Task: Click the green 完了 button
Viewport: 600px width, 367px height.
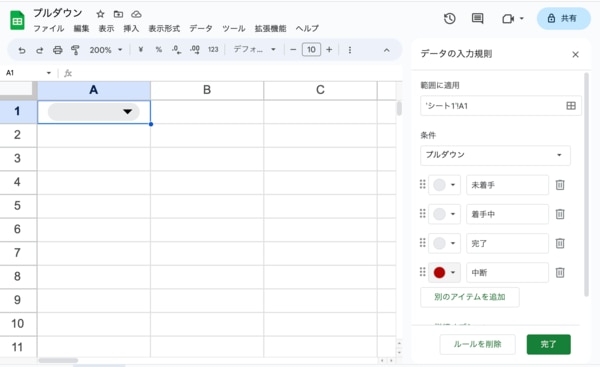Action: click(x=548, y=344)
